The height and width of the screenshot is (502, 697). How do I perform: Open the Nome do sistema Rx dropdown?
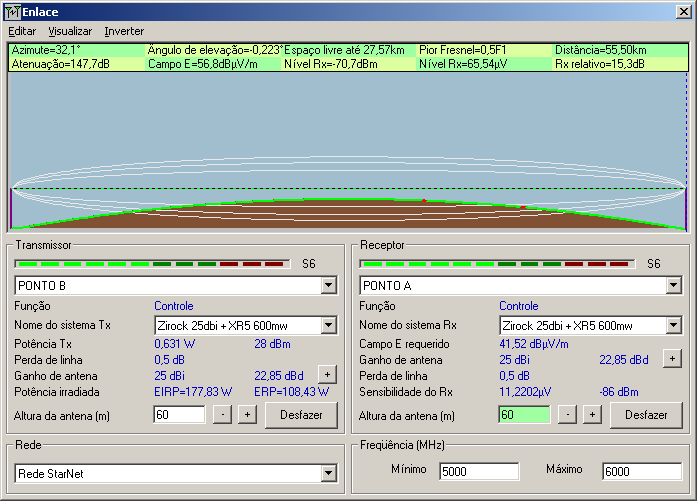pos(673,326)
